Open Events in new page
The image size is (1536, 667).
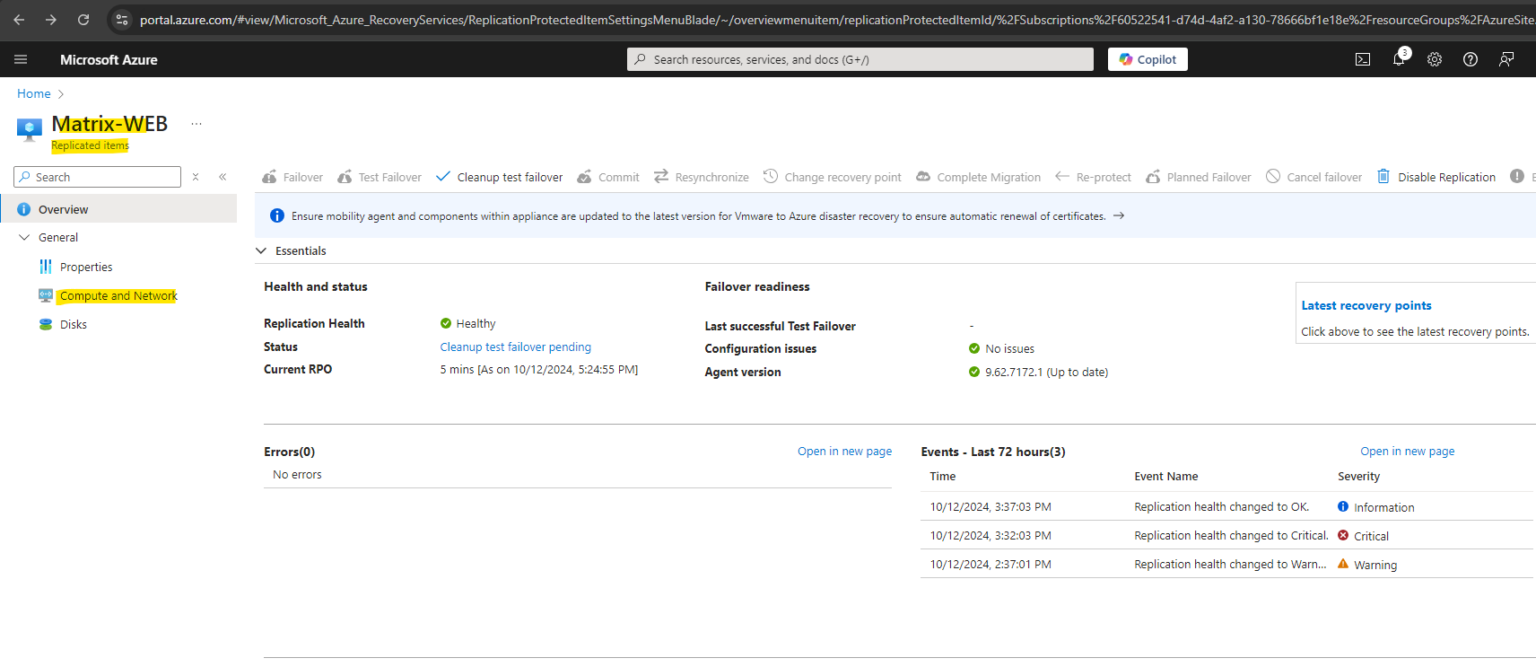[1407, 451]
